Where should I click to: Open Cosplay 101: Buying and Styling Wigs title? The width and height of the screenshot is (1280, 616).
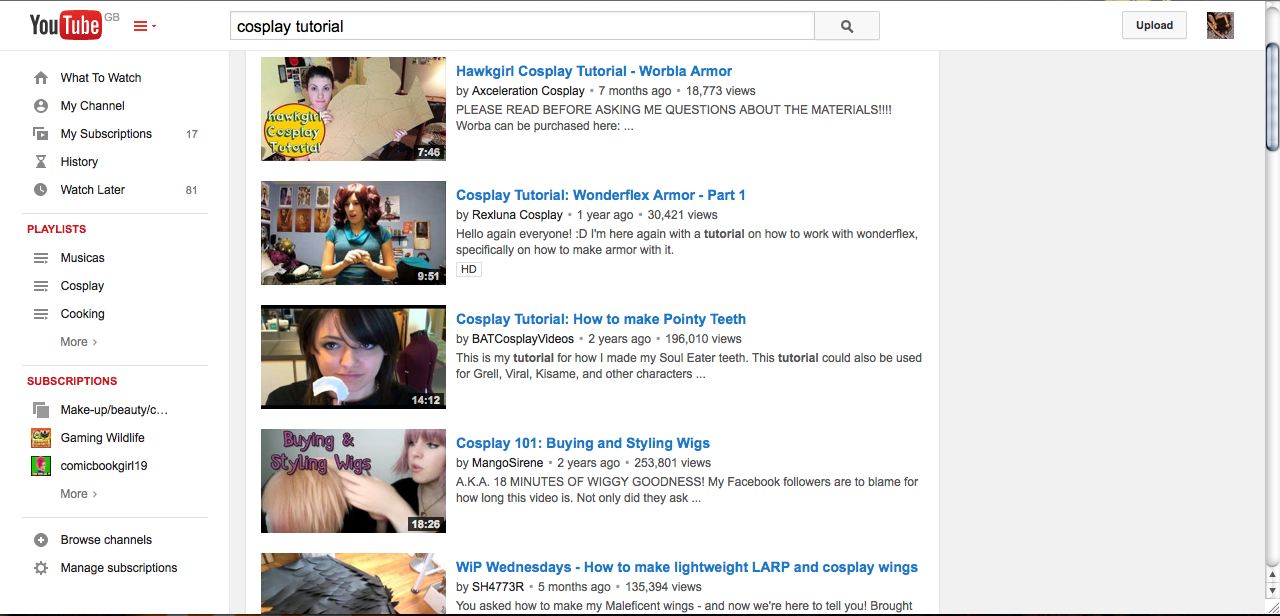[583, 443]
